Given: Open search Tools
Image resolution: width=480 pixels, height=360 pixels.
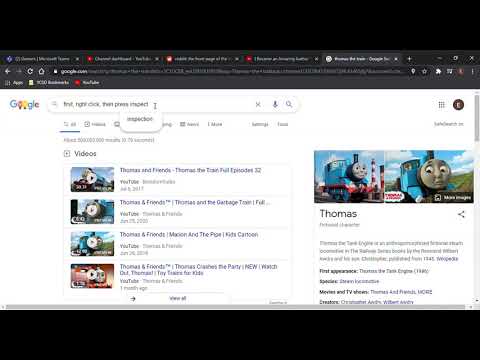Looking at the screenshot, I should (283, 124).
